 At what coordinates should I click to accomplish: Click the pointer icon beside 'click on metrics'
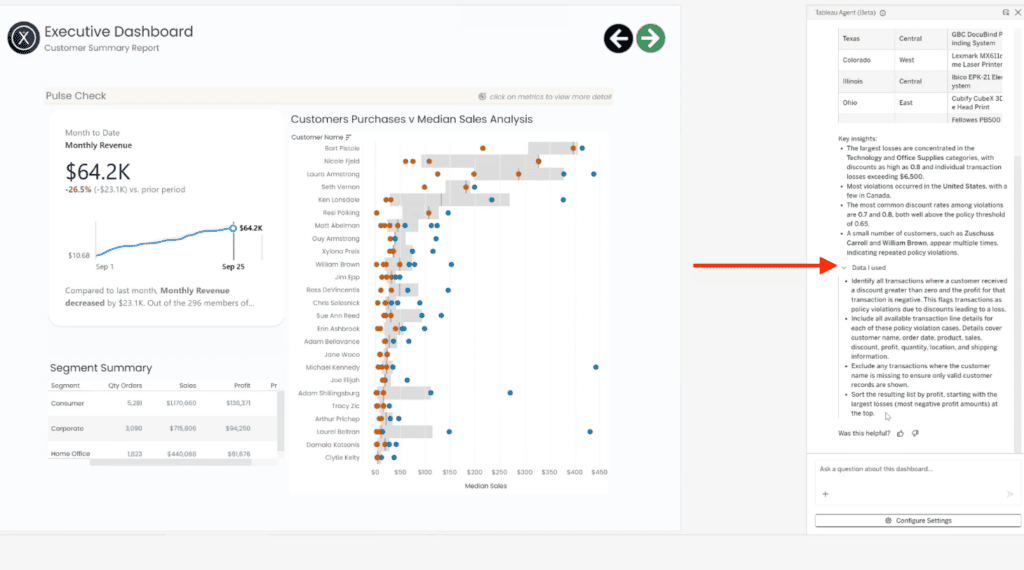(x=482, y=97)
